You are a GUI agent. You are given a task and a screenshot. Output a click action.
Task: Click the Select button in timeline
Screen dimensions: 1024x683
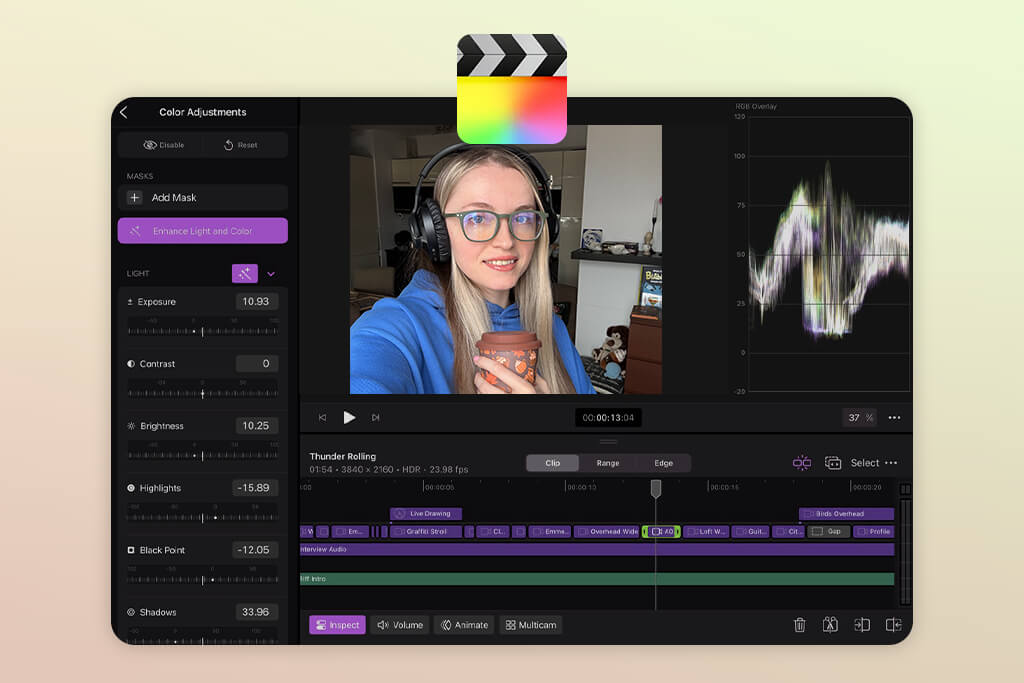[865, 463]
